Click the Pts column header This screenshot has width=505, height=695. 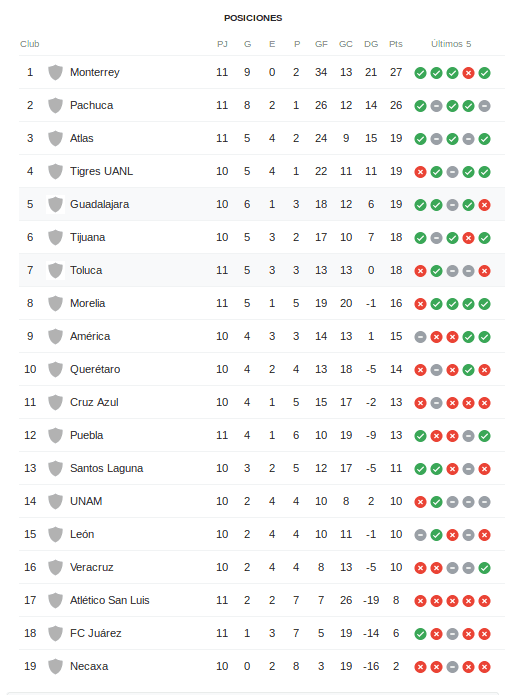point(396,44)
